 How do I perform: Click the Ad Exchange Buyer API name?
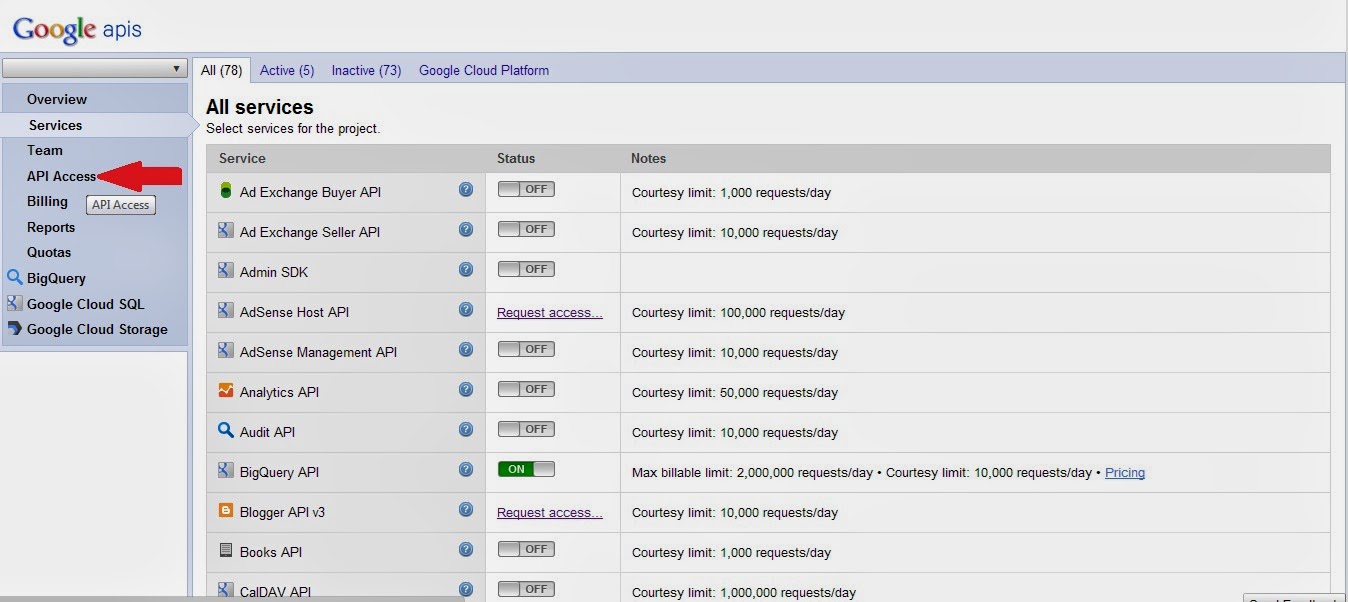[310, 192]
